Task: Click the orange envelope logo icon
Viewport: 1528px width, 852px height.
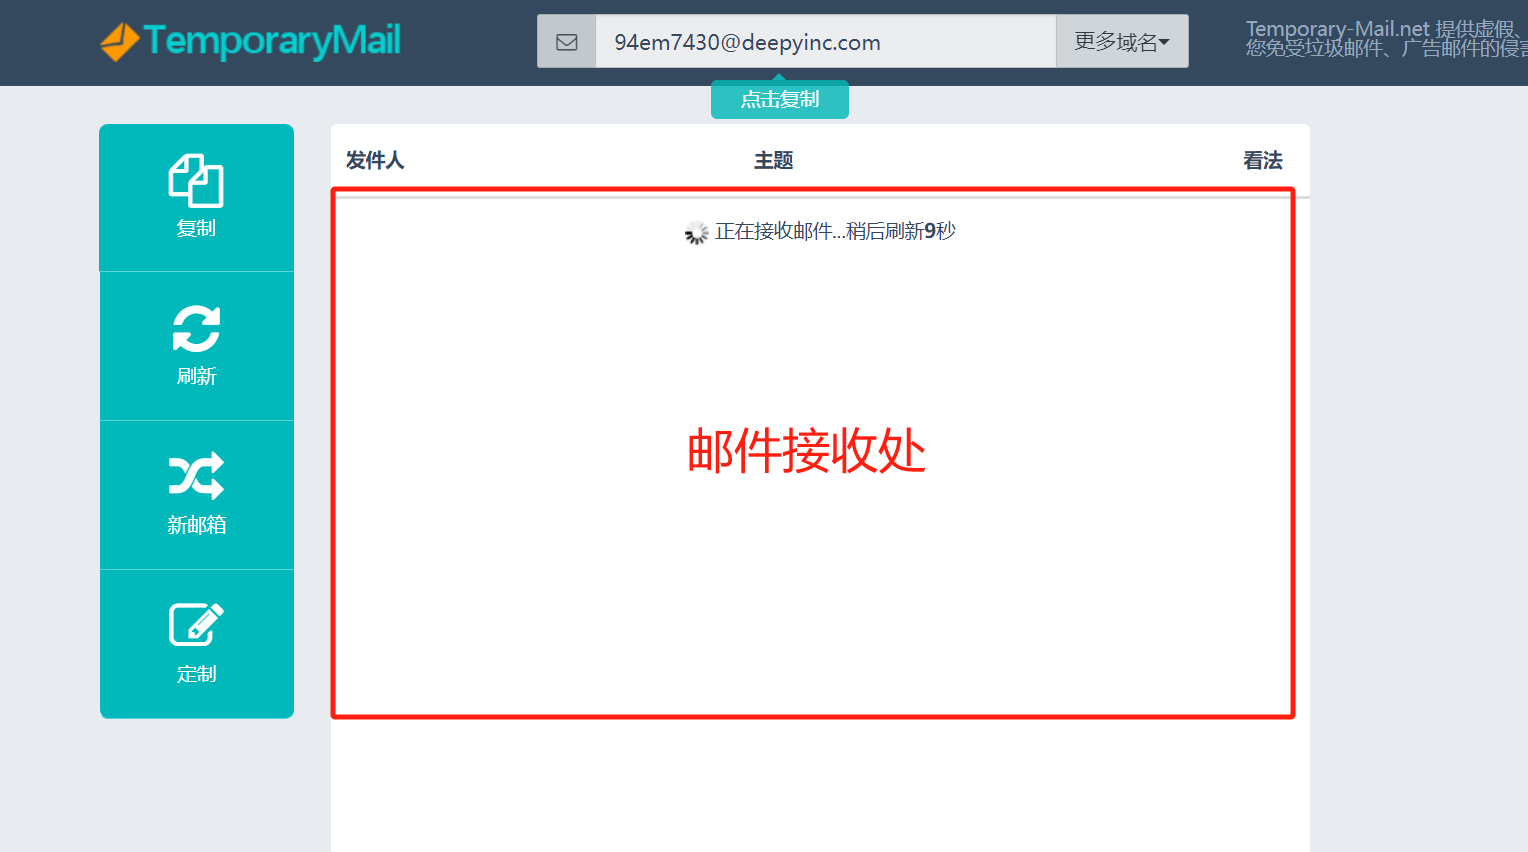Action: [x=119, y=41]
